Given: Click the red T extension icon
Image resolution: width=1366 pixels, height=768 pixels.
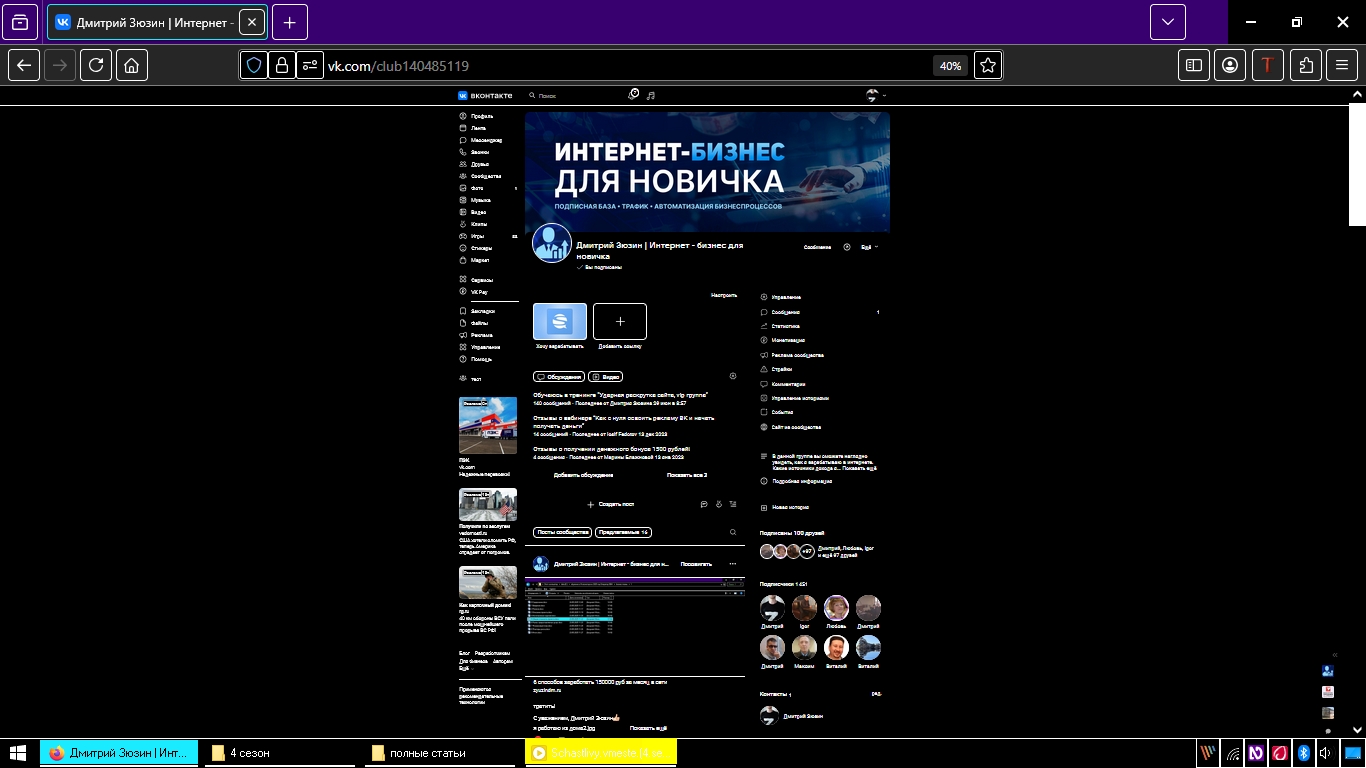Looking at the screenshot, I should [1267, 65].
